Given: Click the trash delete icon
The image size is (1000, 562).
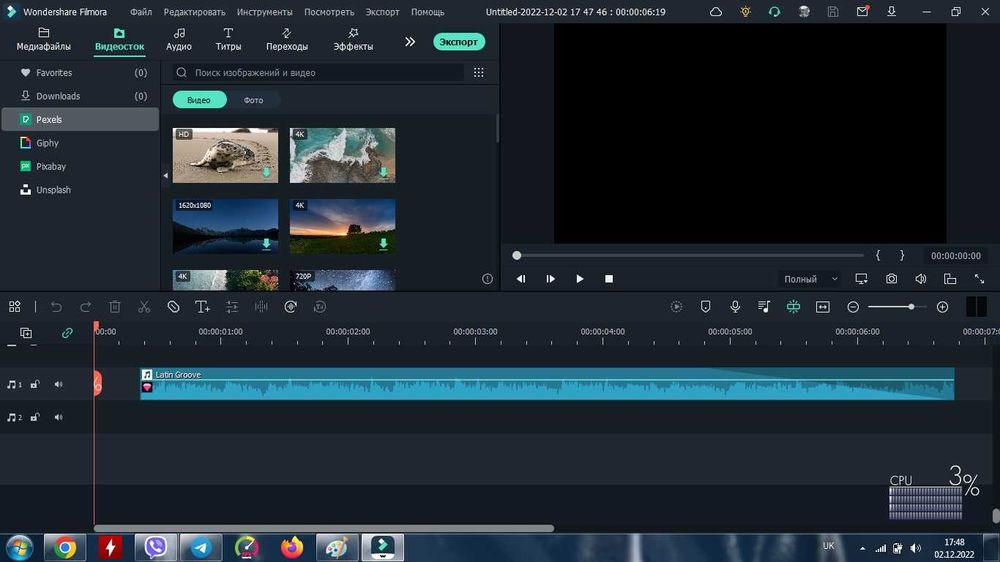Looking at the screenshot, I should [x=115, y=307].
